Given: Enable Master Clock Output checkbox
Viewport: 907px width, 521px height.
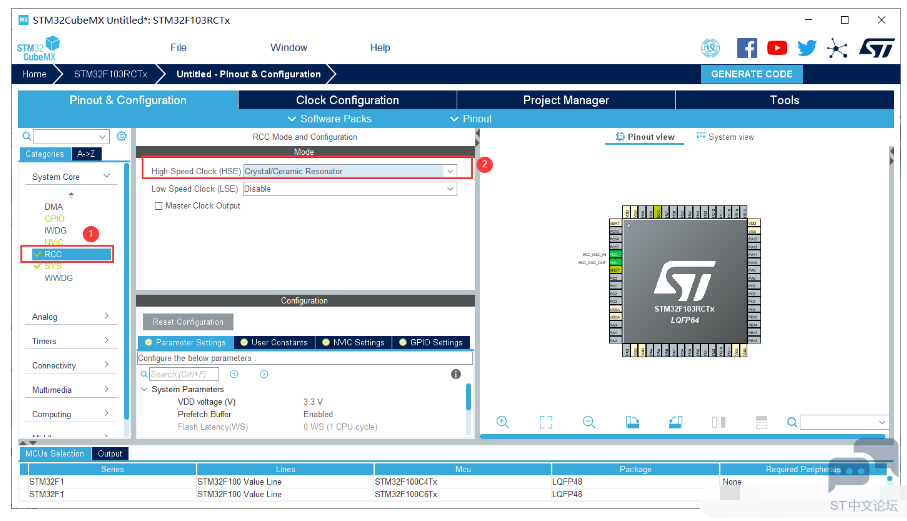Looking at the screenshot, I should tap(158, 206).
